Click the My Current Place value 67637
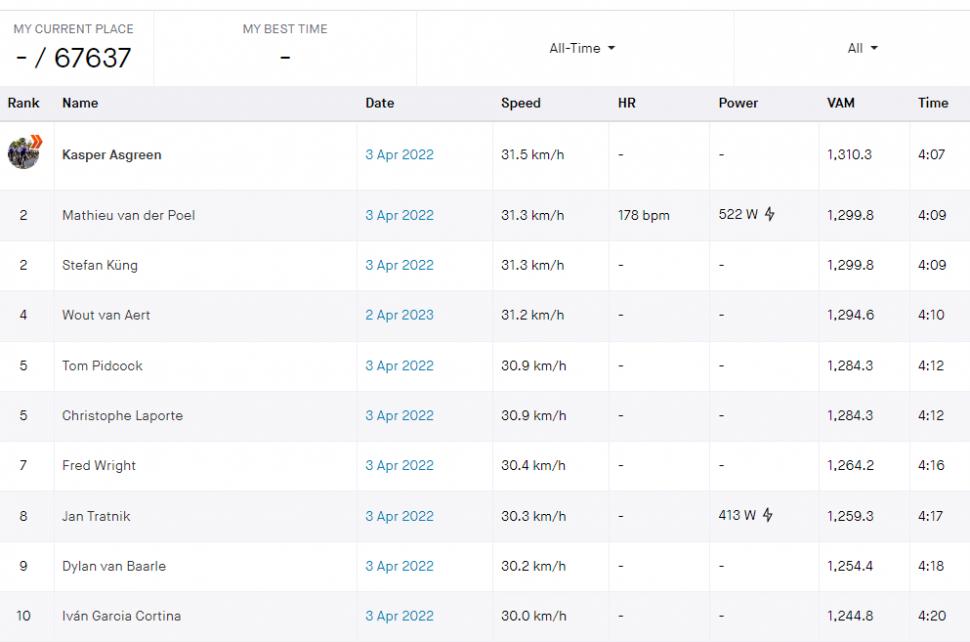 click(93, 58)
